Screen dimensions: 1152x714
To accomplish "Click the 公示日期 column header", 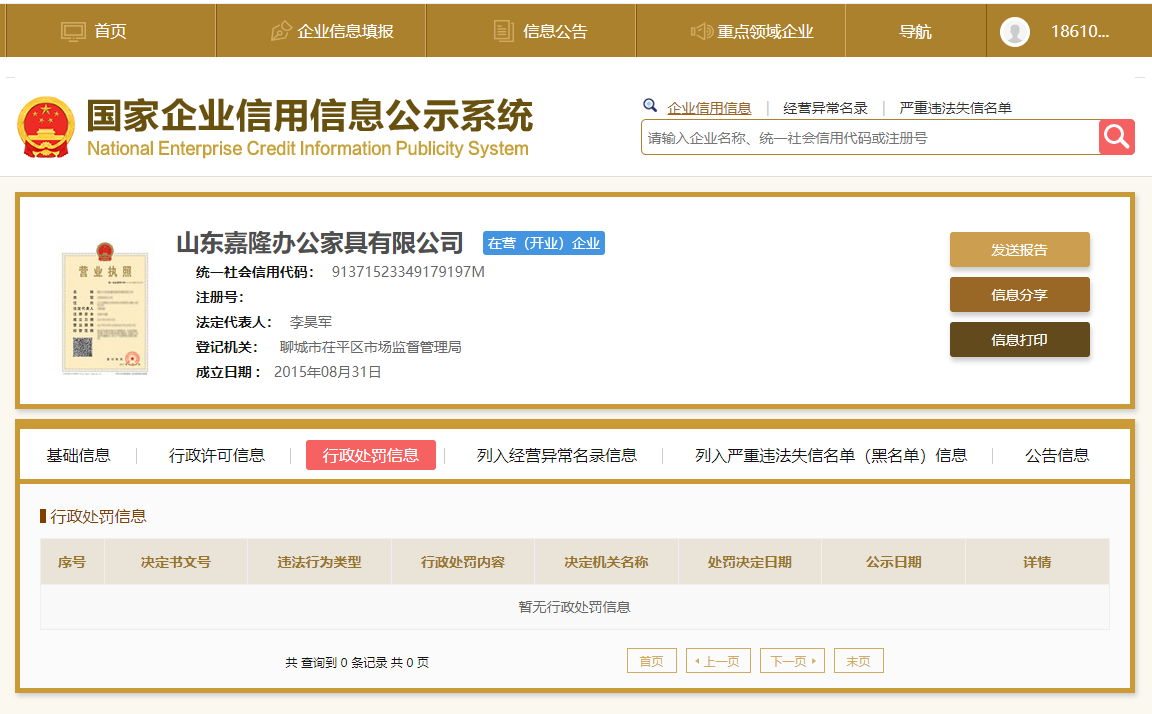I will (893, 562).
